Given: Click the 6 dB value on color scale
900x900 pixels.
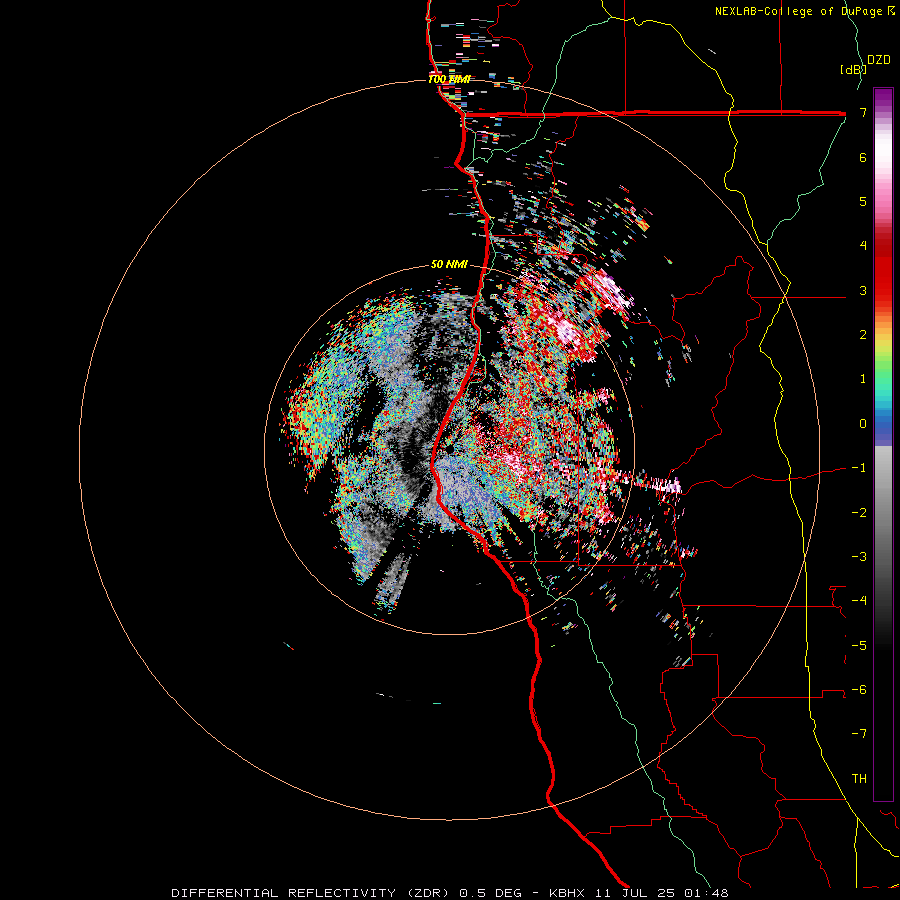Looking at the screenshot, I should pyautogui.click(x=863, y=157).
